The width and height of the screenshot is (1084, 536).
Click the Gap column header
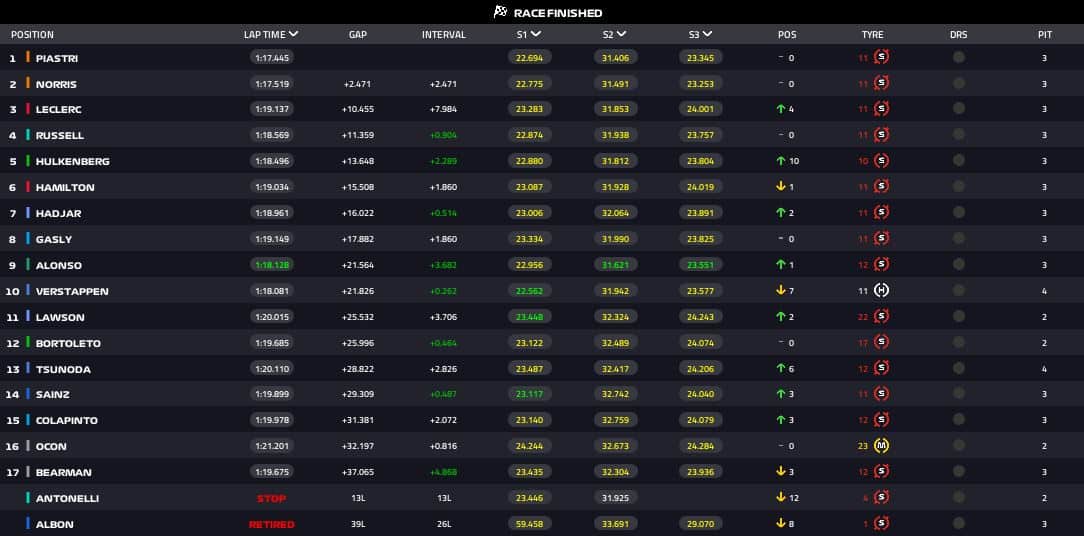point(357,35)
